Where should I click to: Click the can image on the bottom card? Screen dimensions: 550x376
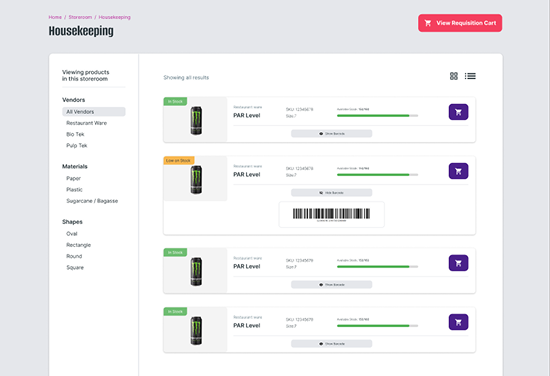click(196, 331)
